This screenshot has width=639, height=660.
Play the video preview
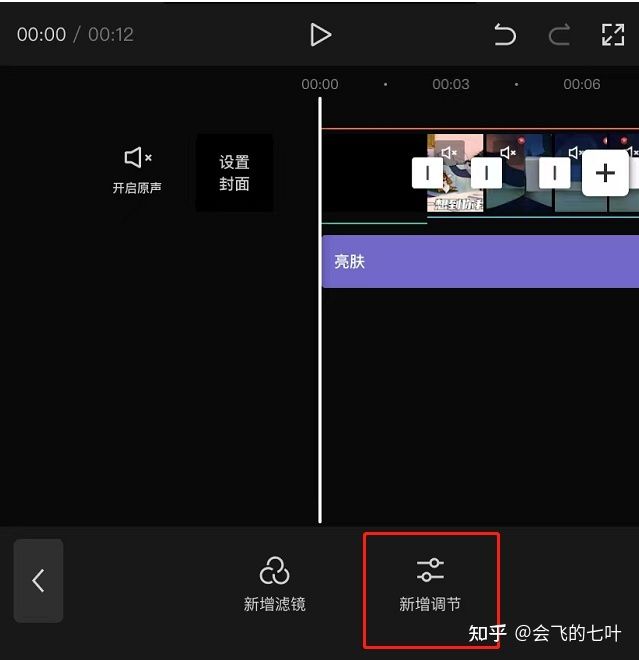(x=321, y=35)
